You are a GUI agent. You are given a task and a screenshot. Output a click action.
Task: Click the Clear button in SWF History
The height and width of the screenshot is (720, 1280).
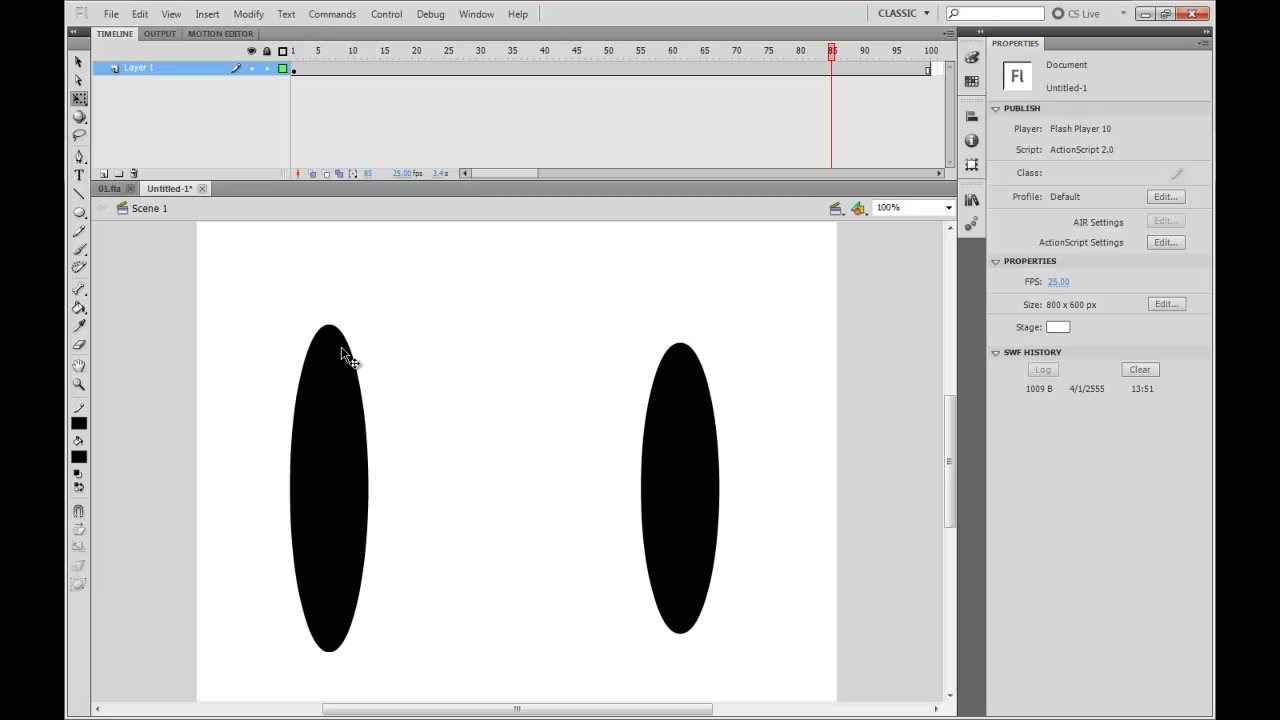[1140, 370]
